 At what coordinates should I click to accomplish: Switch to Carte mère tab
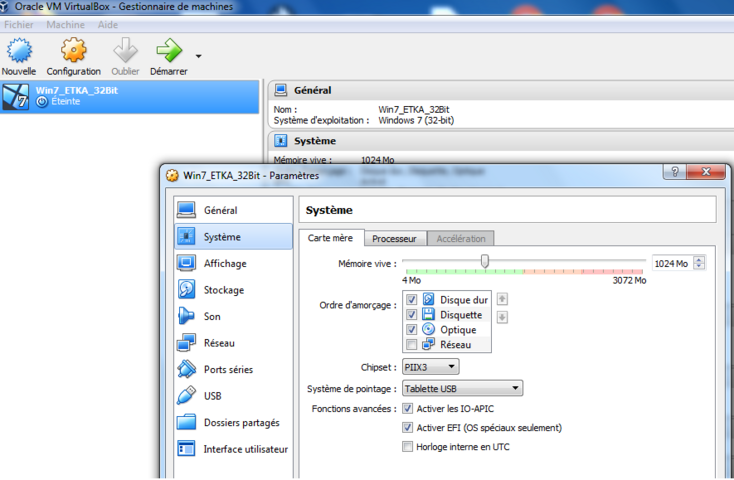[x=331, y=238]
